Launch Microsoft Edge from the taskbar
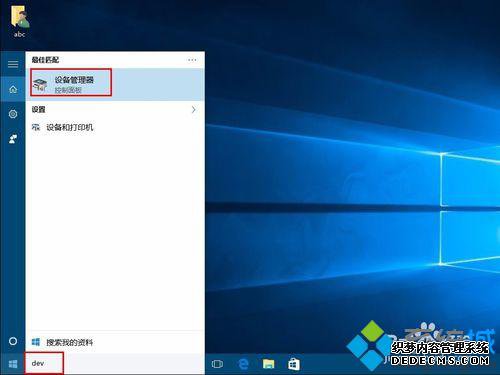Viewport: 500px width, 375px height. (x=244, y=364)
